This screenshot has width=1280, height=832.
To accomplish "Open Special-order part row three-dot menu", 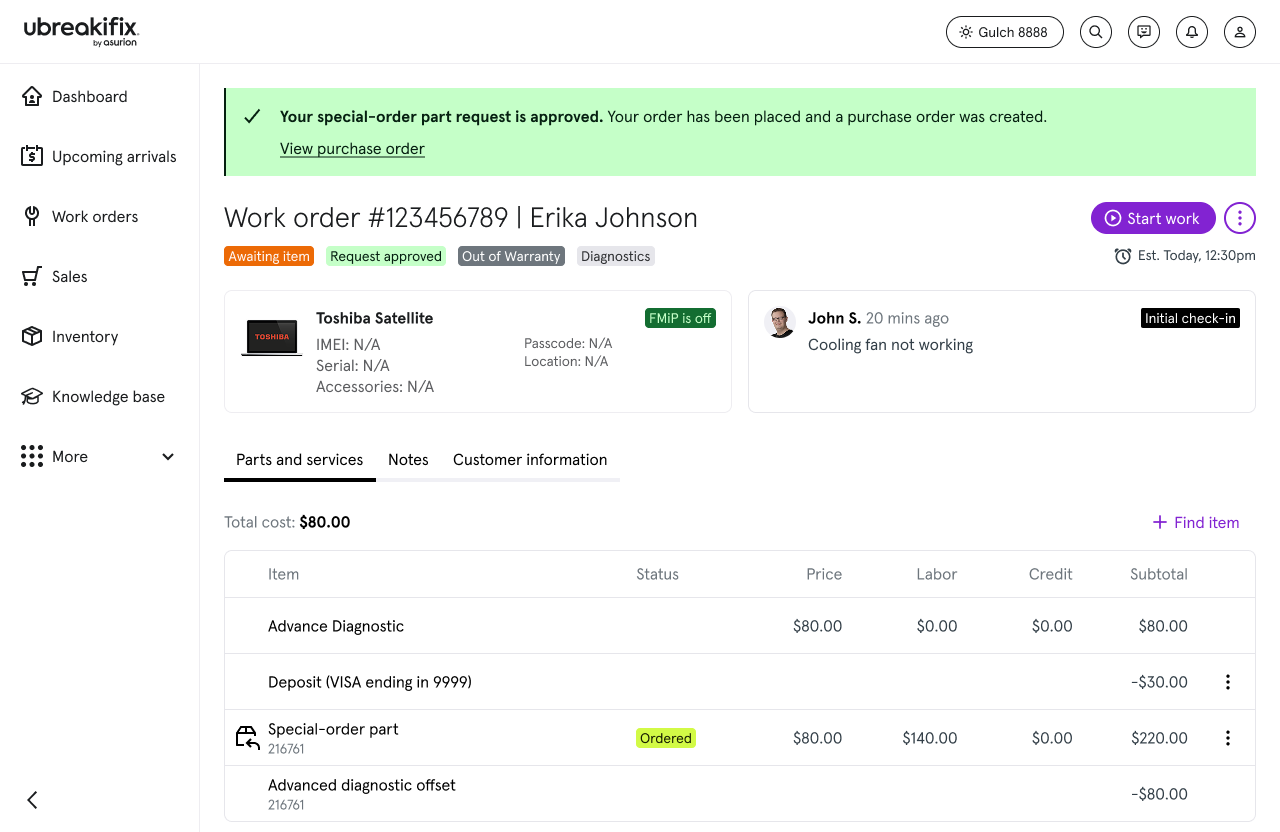I will pyautogui.click(x=1228, y=738).
